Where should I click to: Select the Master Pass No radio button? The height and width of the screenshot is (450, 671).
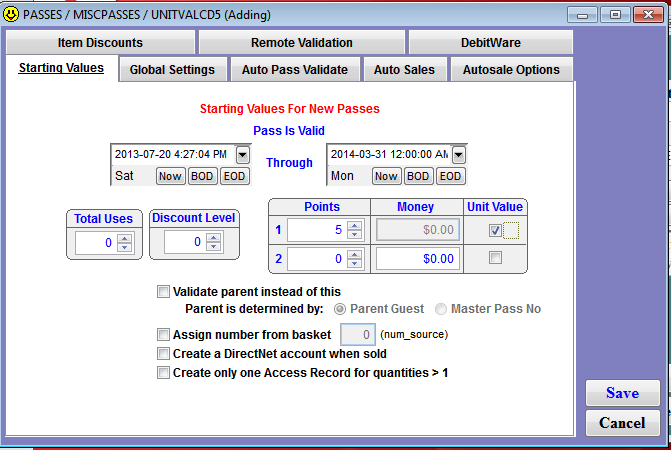[441, 309]
